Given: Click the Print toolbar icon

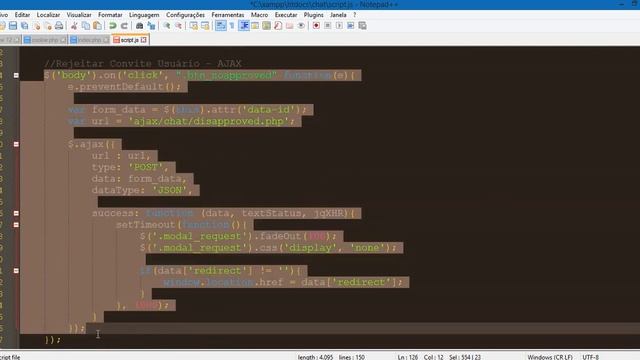Looking at the screenshot, I should tap(59, 26).
